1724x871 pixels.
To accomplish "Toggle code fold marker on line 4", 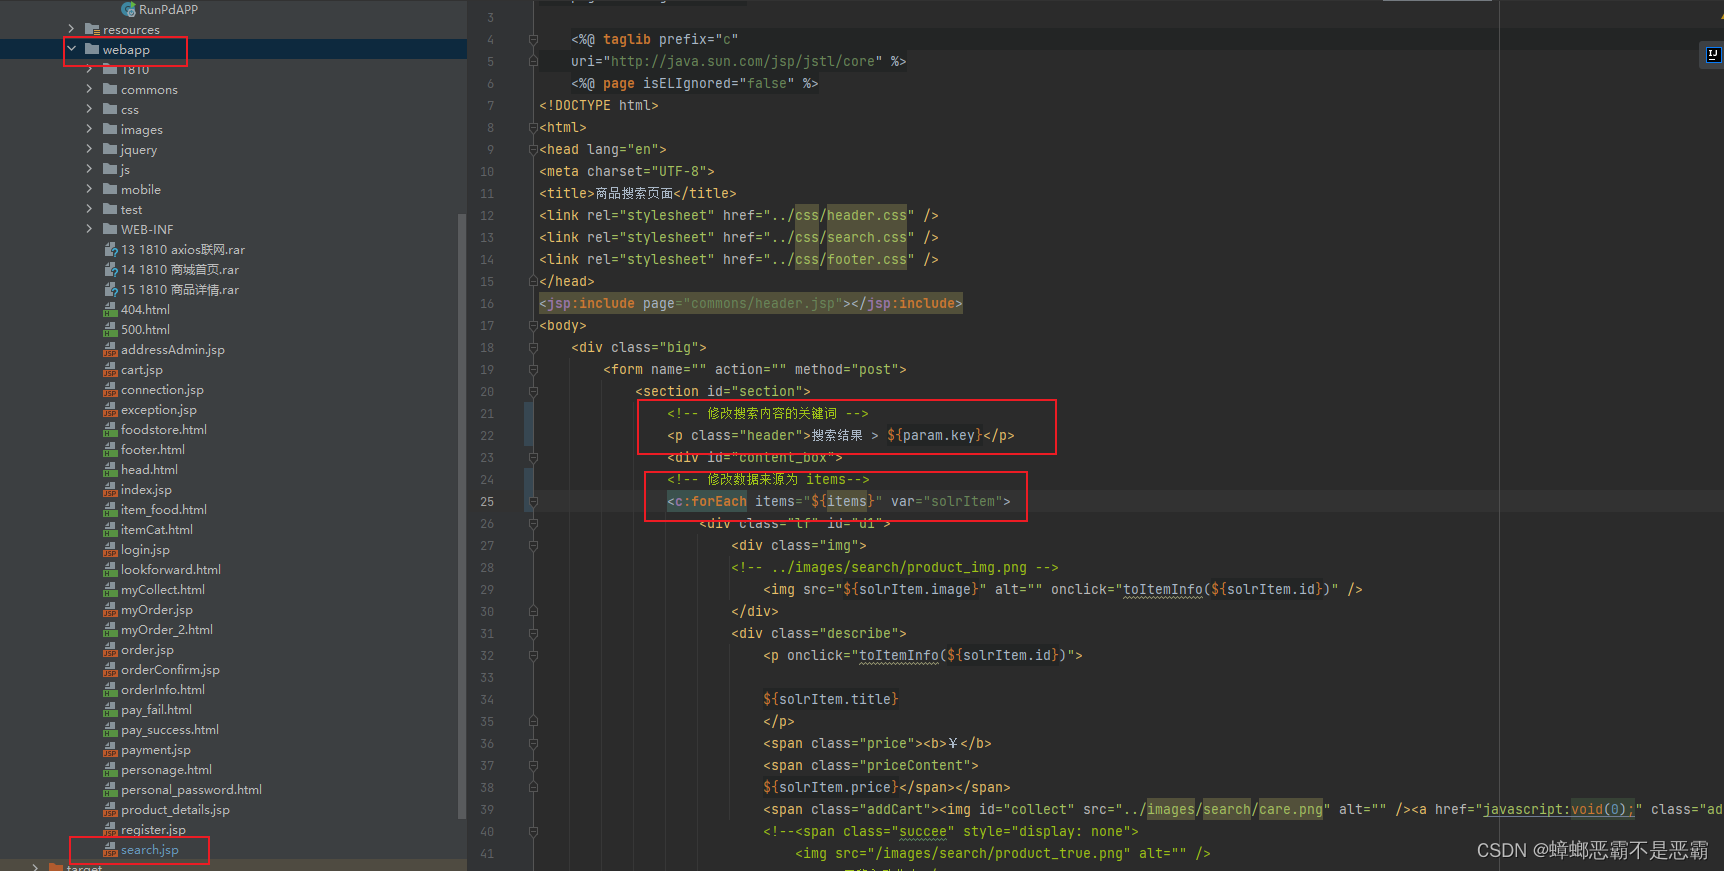I will pyautogui.click(x=533, y=40).
